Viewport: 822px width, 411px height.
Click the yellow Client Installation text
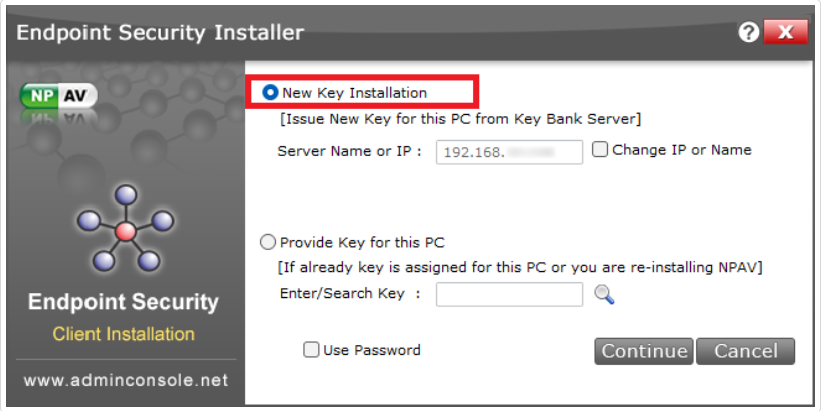(x=123, y=333)
